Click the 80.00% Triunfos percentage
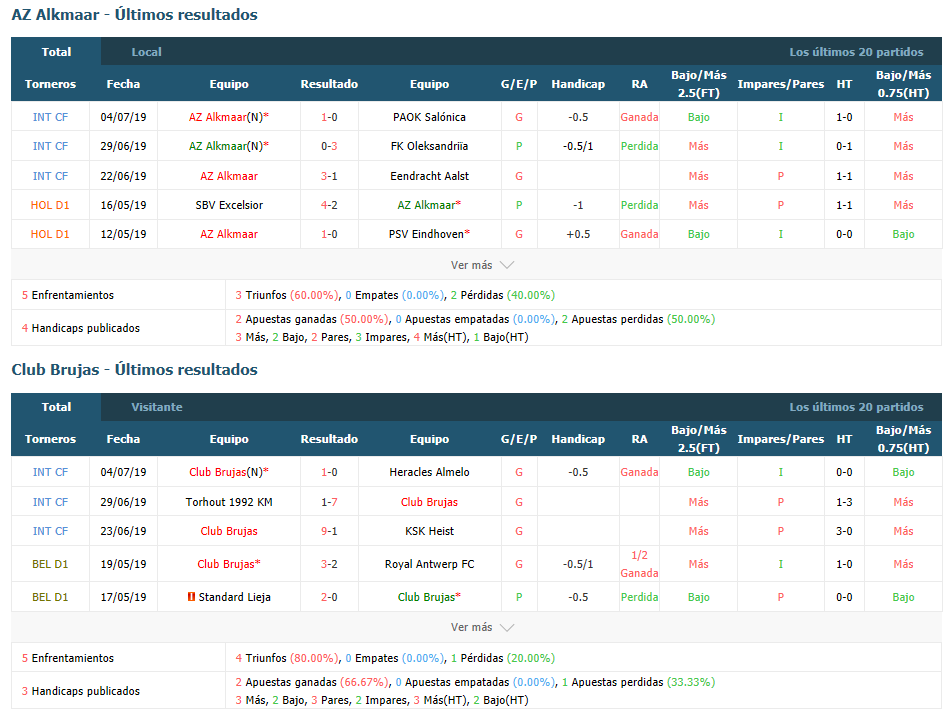 [314, 658]
